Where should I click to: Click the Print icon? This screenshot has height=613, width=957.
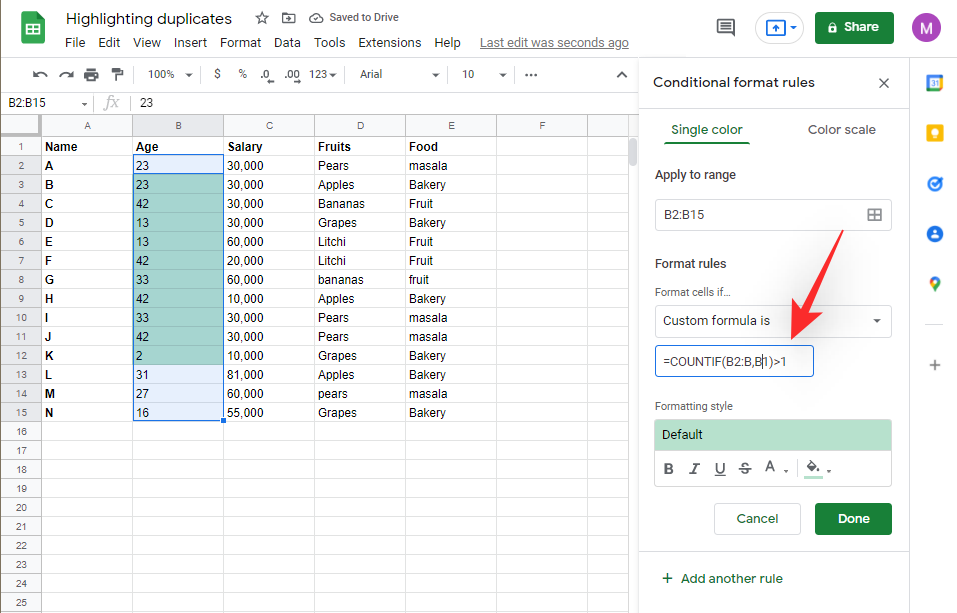pyautogui.click(x=90, y=74)
